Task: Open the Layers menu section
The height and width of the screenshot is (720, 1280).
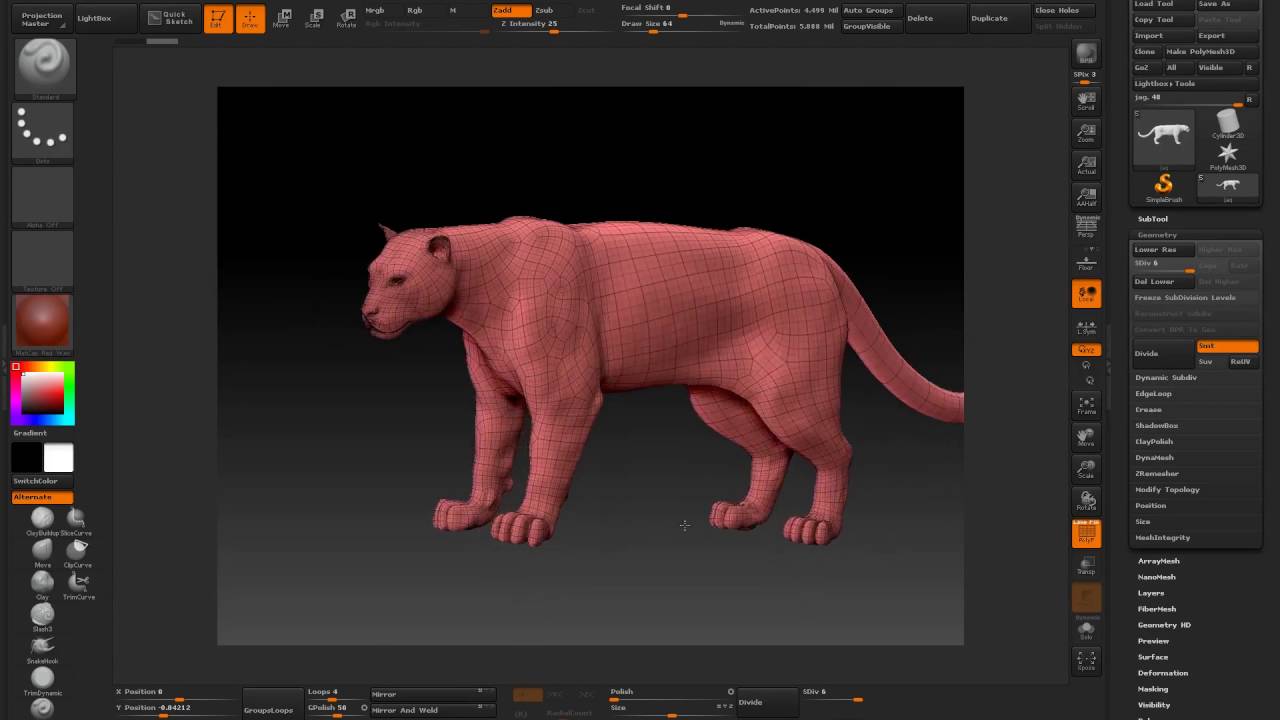Action: 1151,593
